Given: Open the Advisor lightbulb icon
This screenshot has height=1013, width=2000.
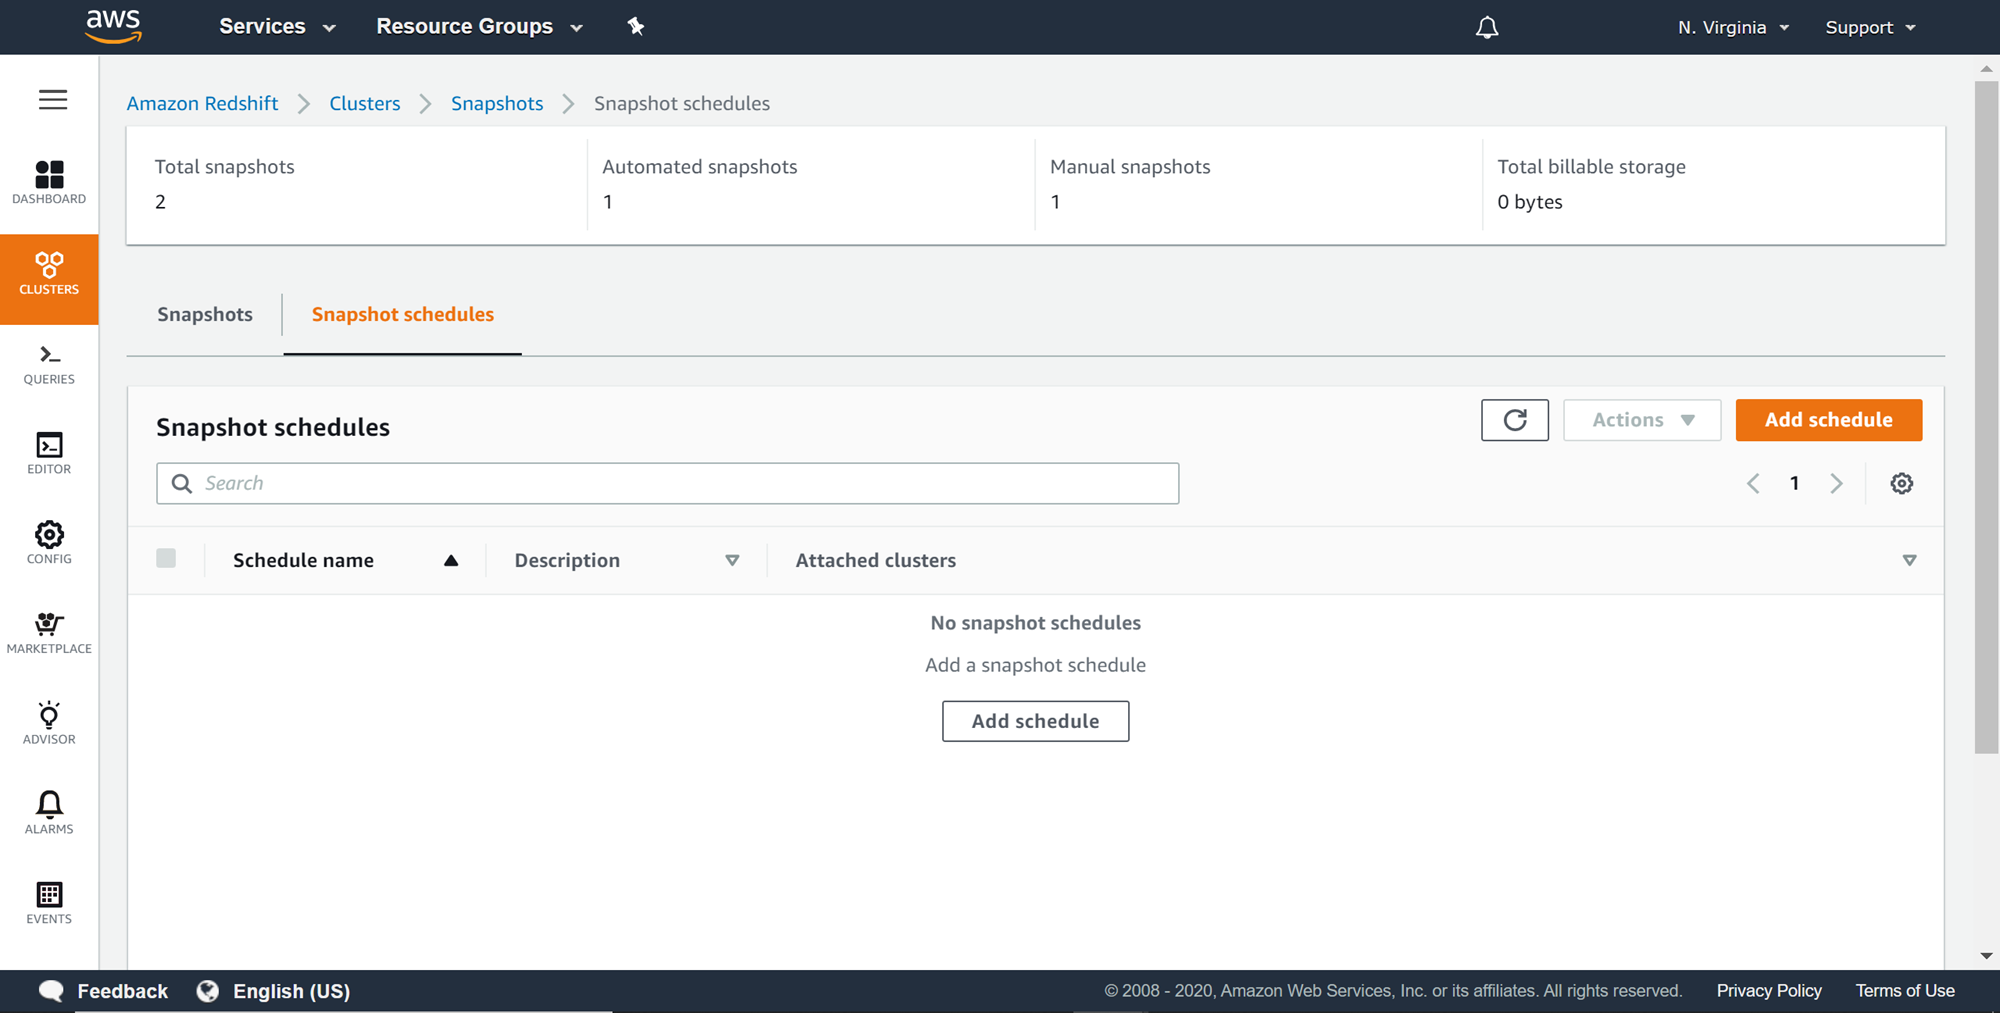Looking at the screenshot, I should coord(49,723).
